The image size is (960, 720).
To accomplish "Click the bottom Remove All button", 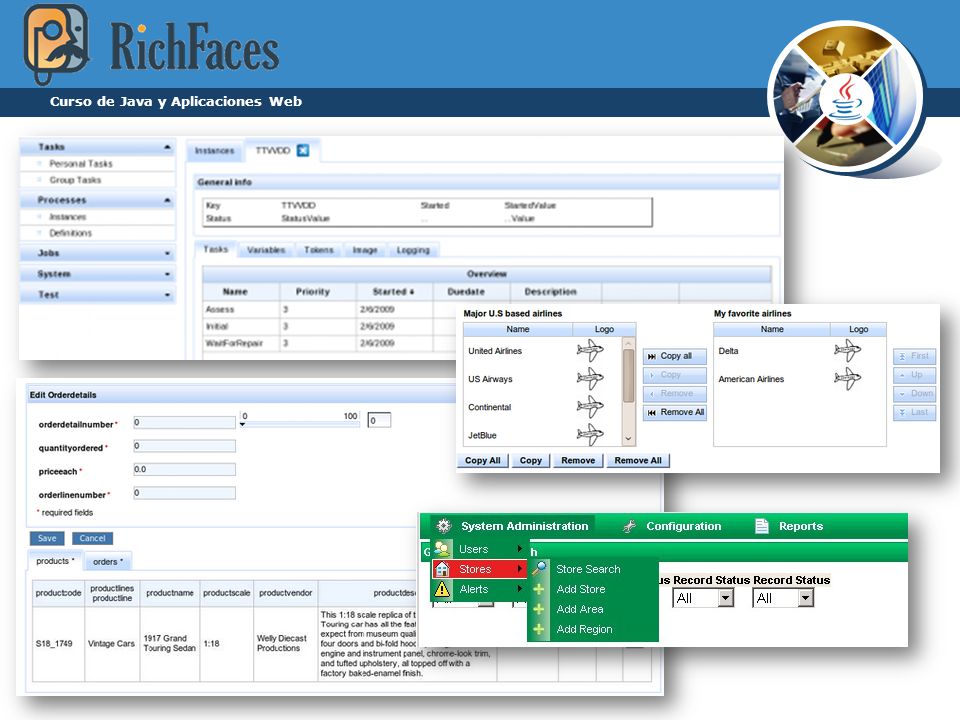I will 638,460.
